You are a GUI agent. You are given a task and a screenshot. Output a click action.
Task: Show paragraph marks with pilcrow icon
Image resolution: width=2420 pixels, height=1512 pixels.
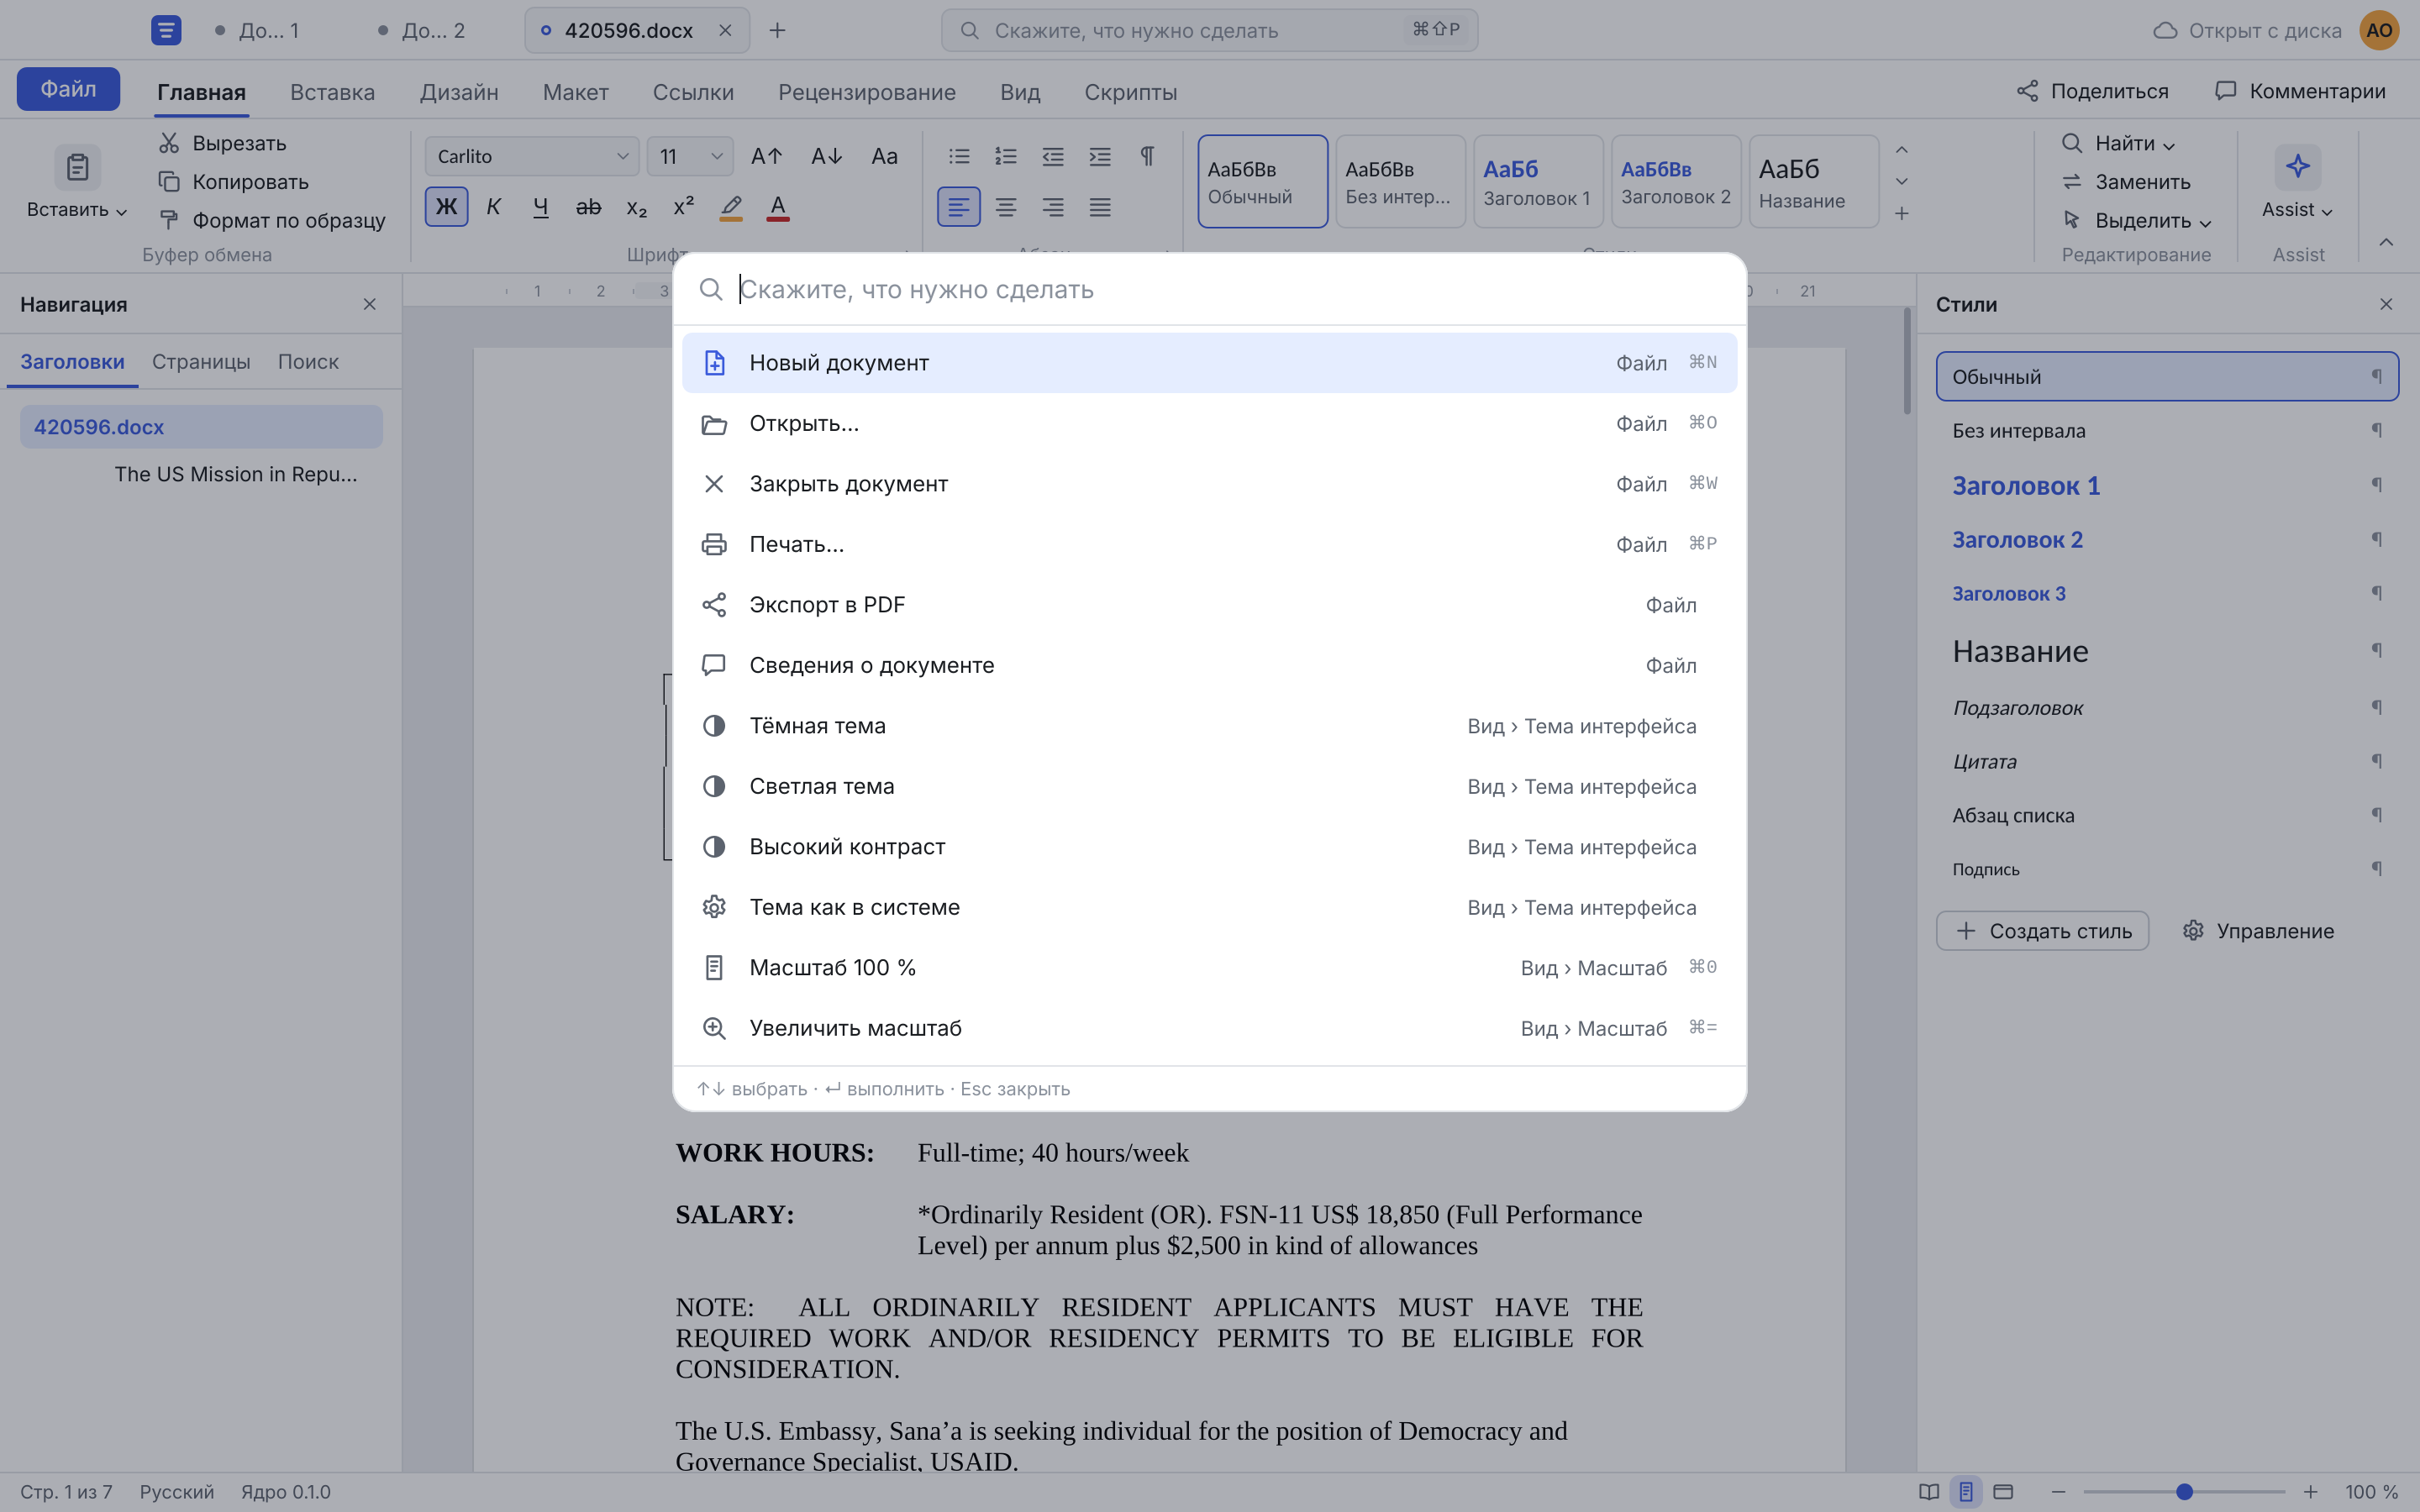(x=1147, y=156)
